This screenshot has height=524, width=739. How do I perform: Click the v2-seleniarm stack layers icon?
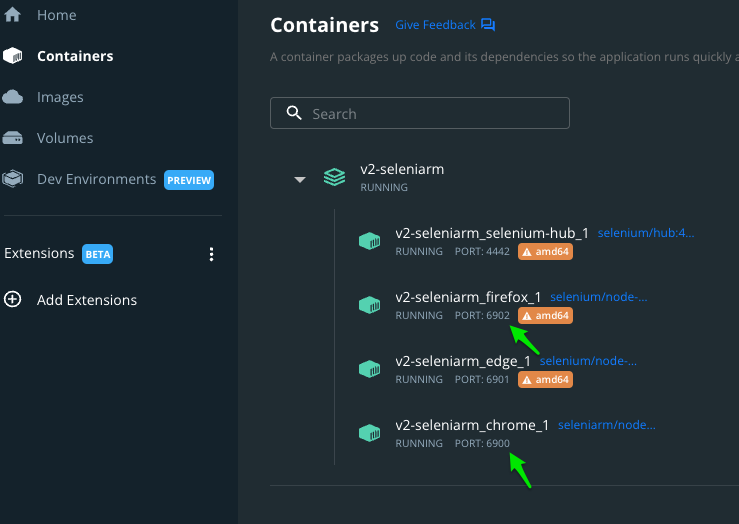tap(334, 177)
